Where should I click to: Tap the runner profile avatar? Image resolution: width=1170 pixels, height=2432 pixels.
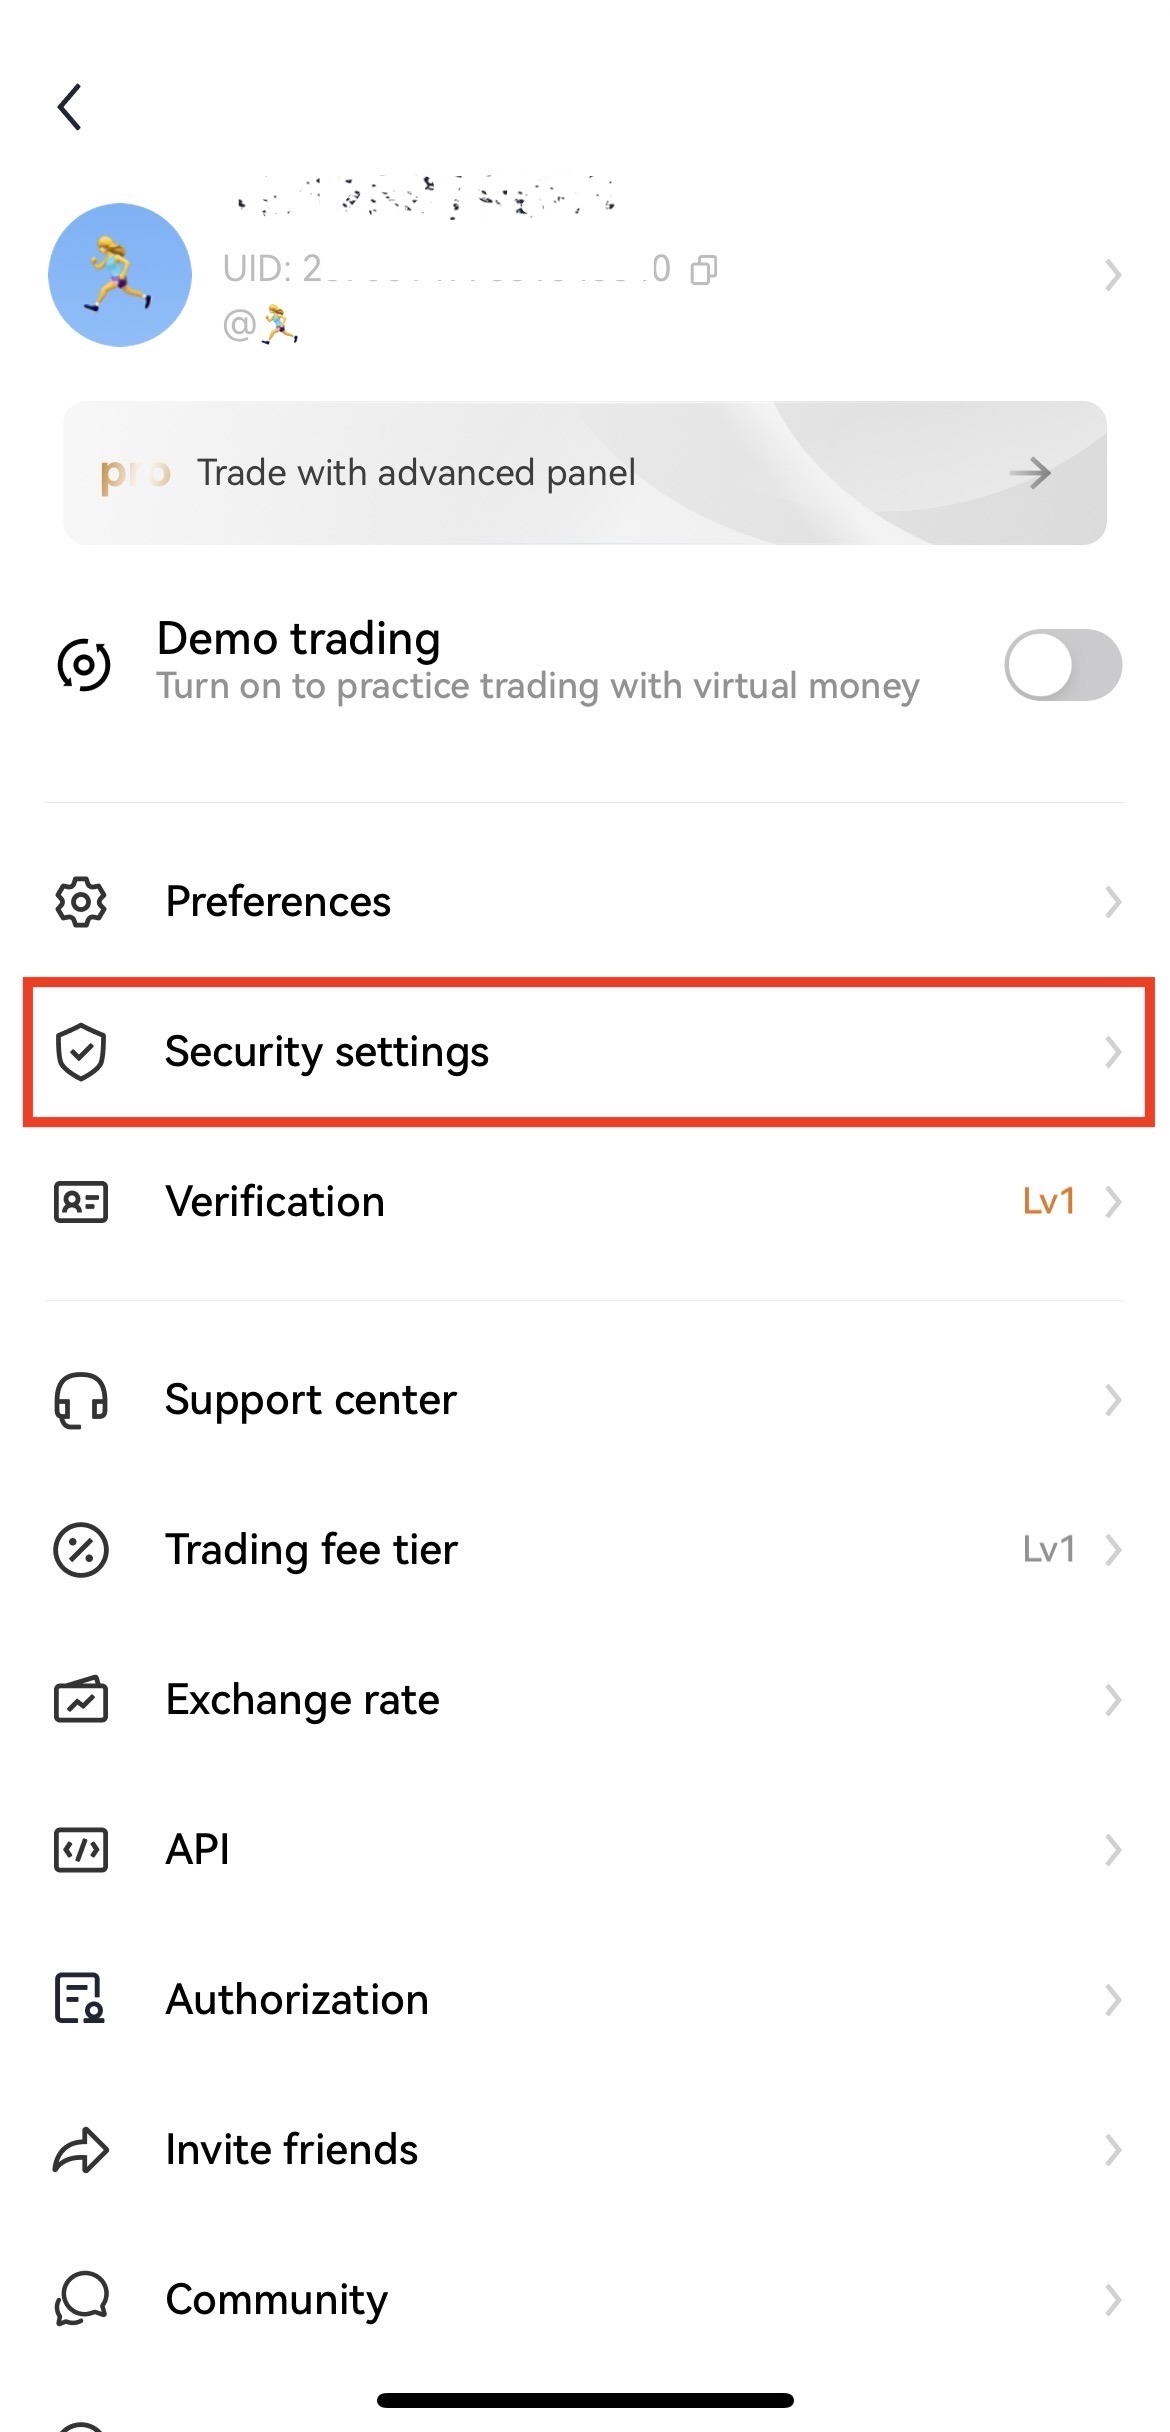pos(120,275)
